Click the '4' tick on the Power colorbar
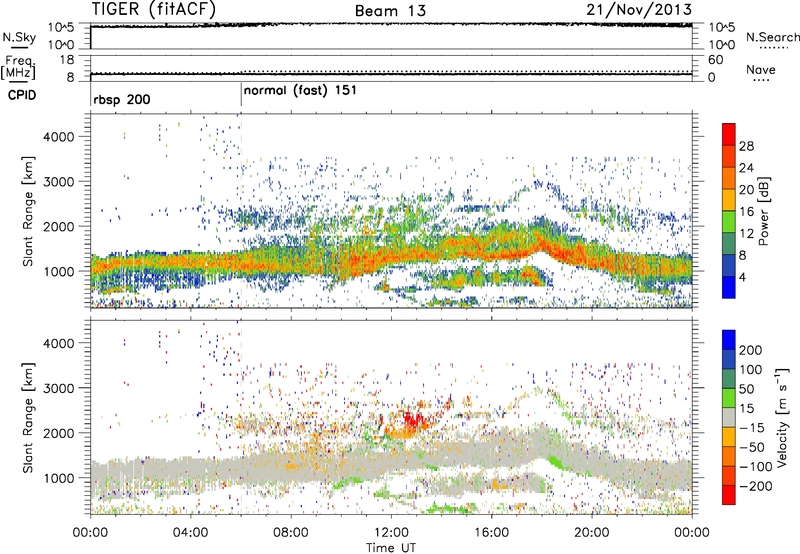Image resolution: width=800 pixels, height=554 pixels. 742,278
